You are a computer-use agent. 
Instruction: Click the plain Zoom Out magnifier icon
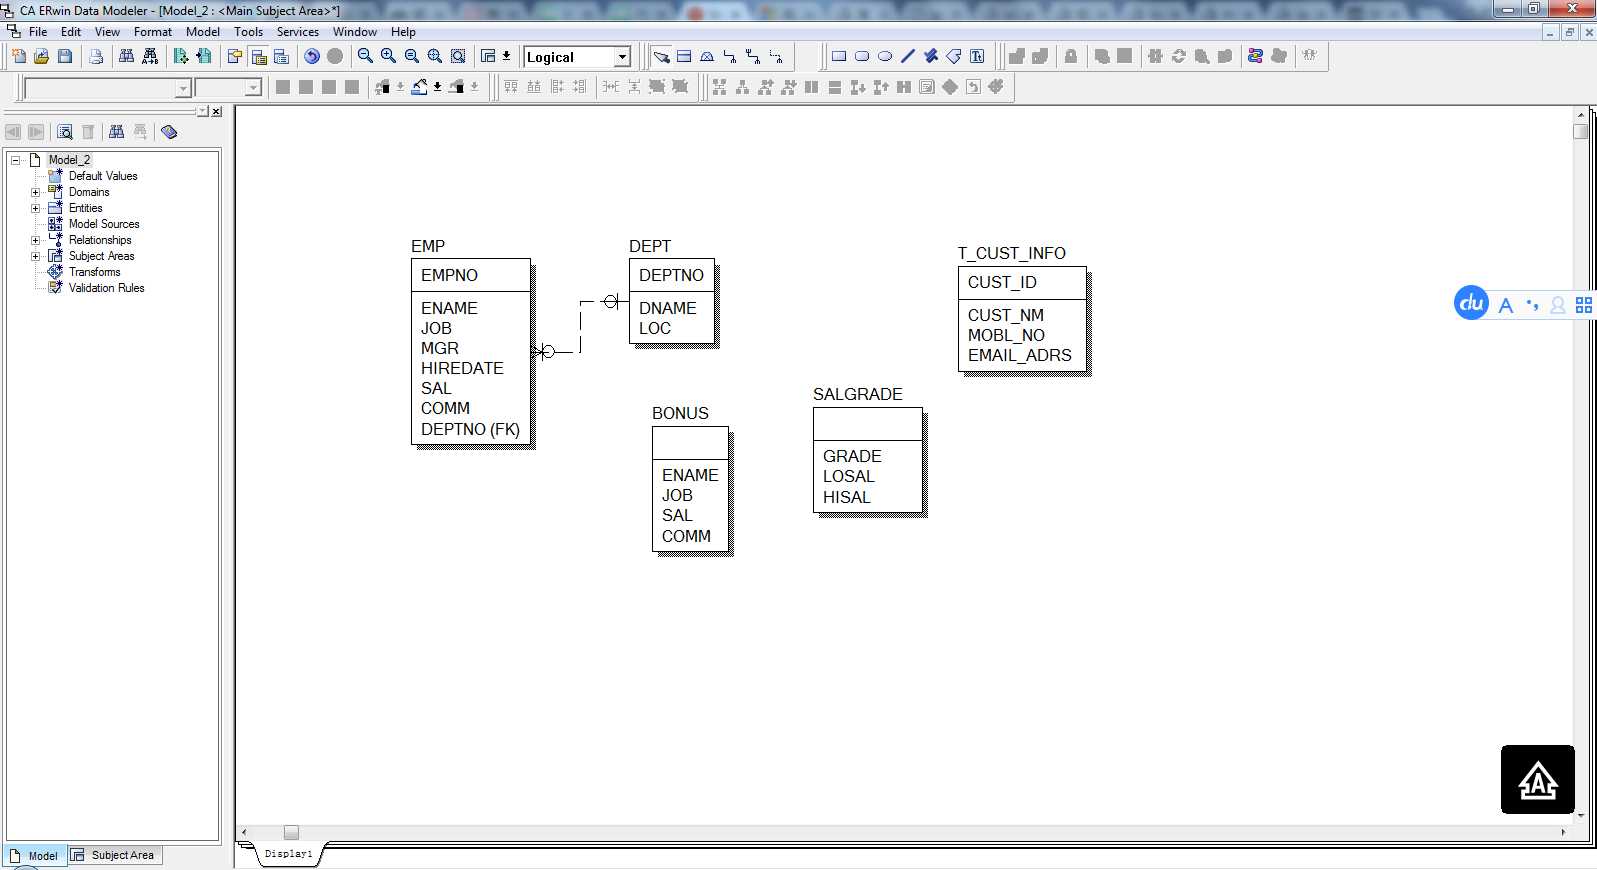point(365,56)
